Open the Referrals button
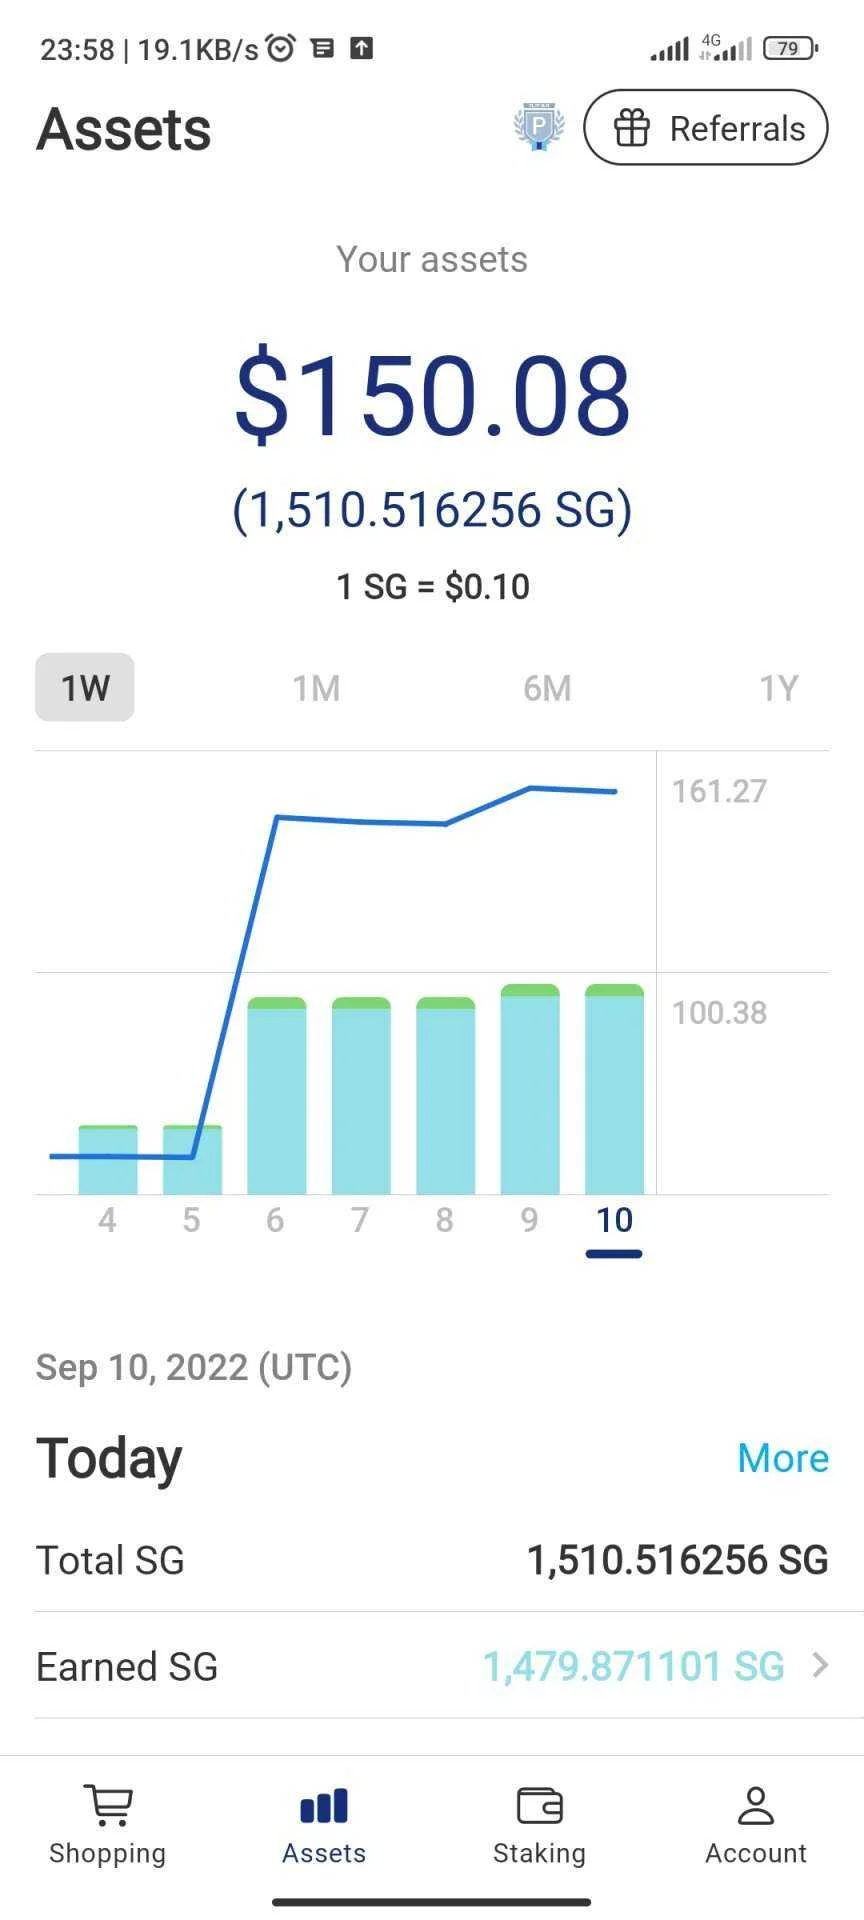This screenshot has width=864, height=1920. tap(706, 127)
